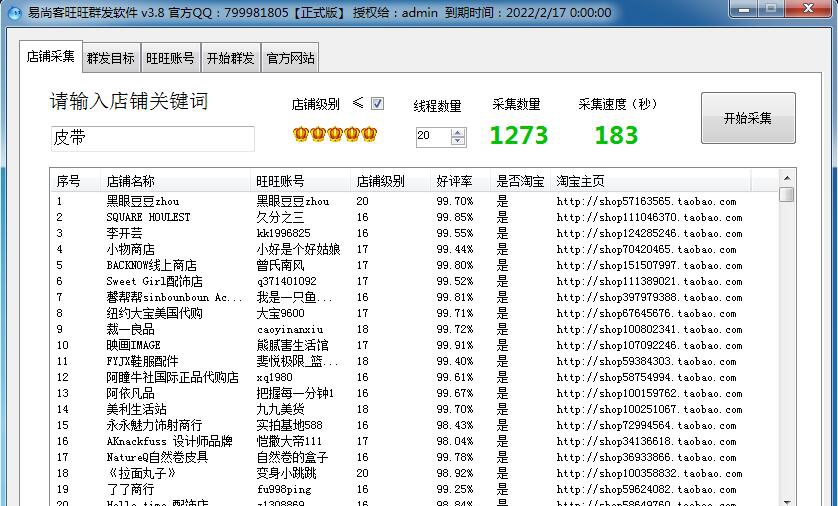
Task: Click the gold crown rating icons
Action: [x=334, y=134]
